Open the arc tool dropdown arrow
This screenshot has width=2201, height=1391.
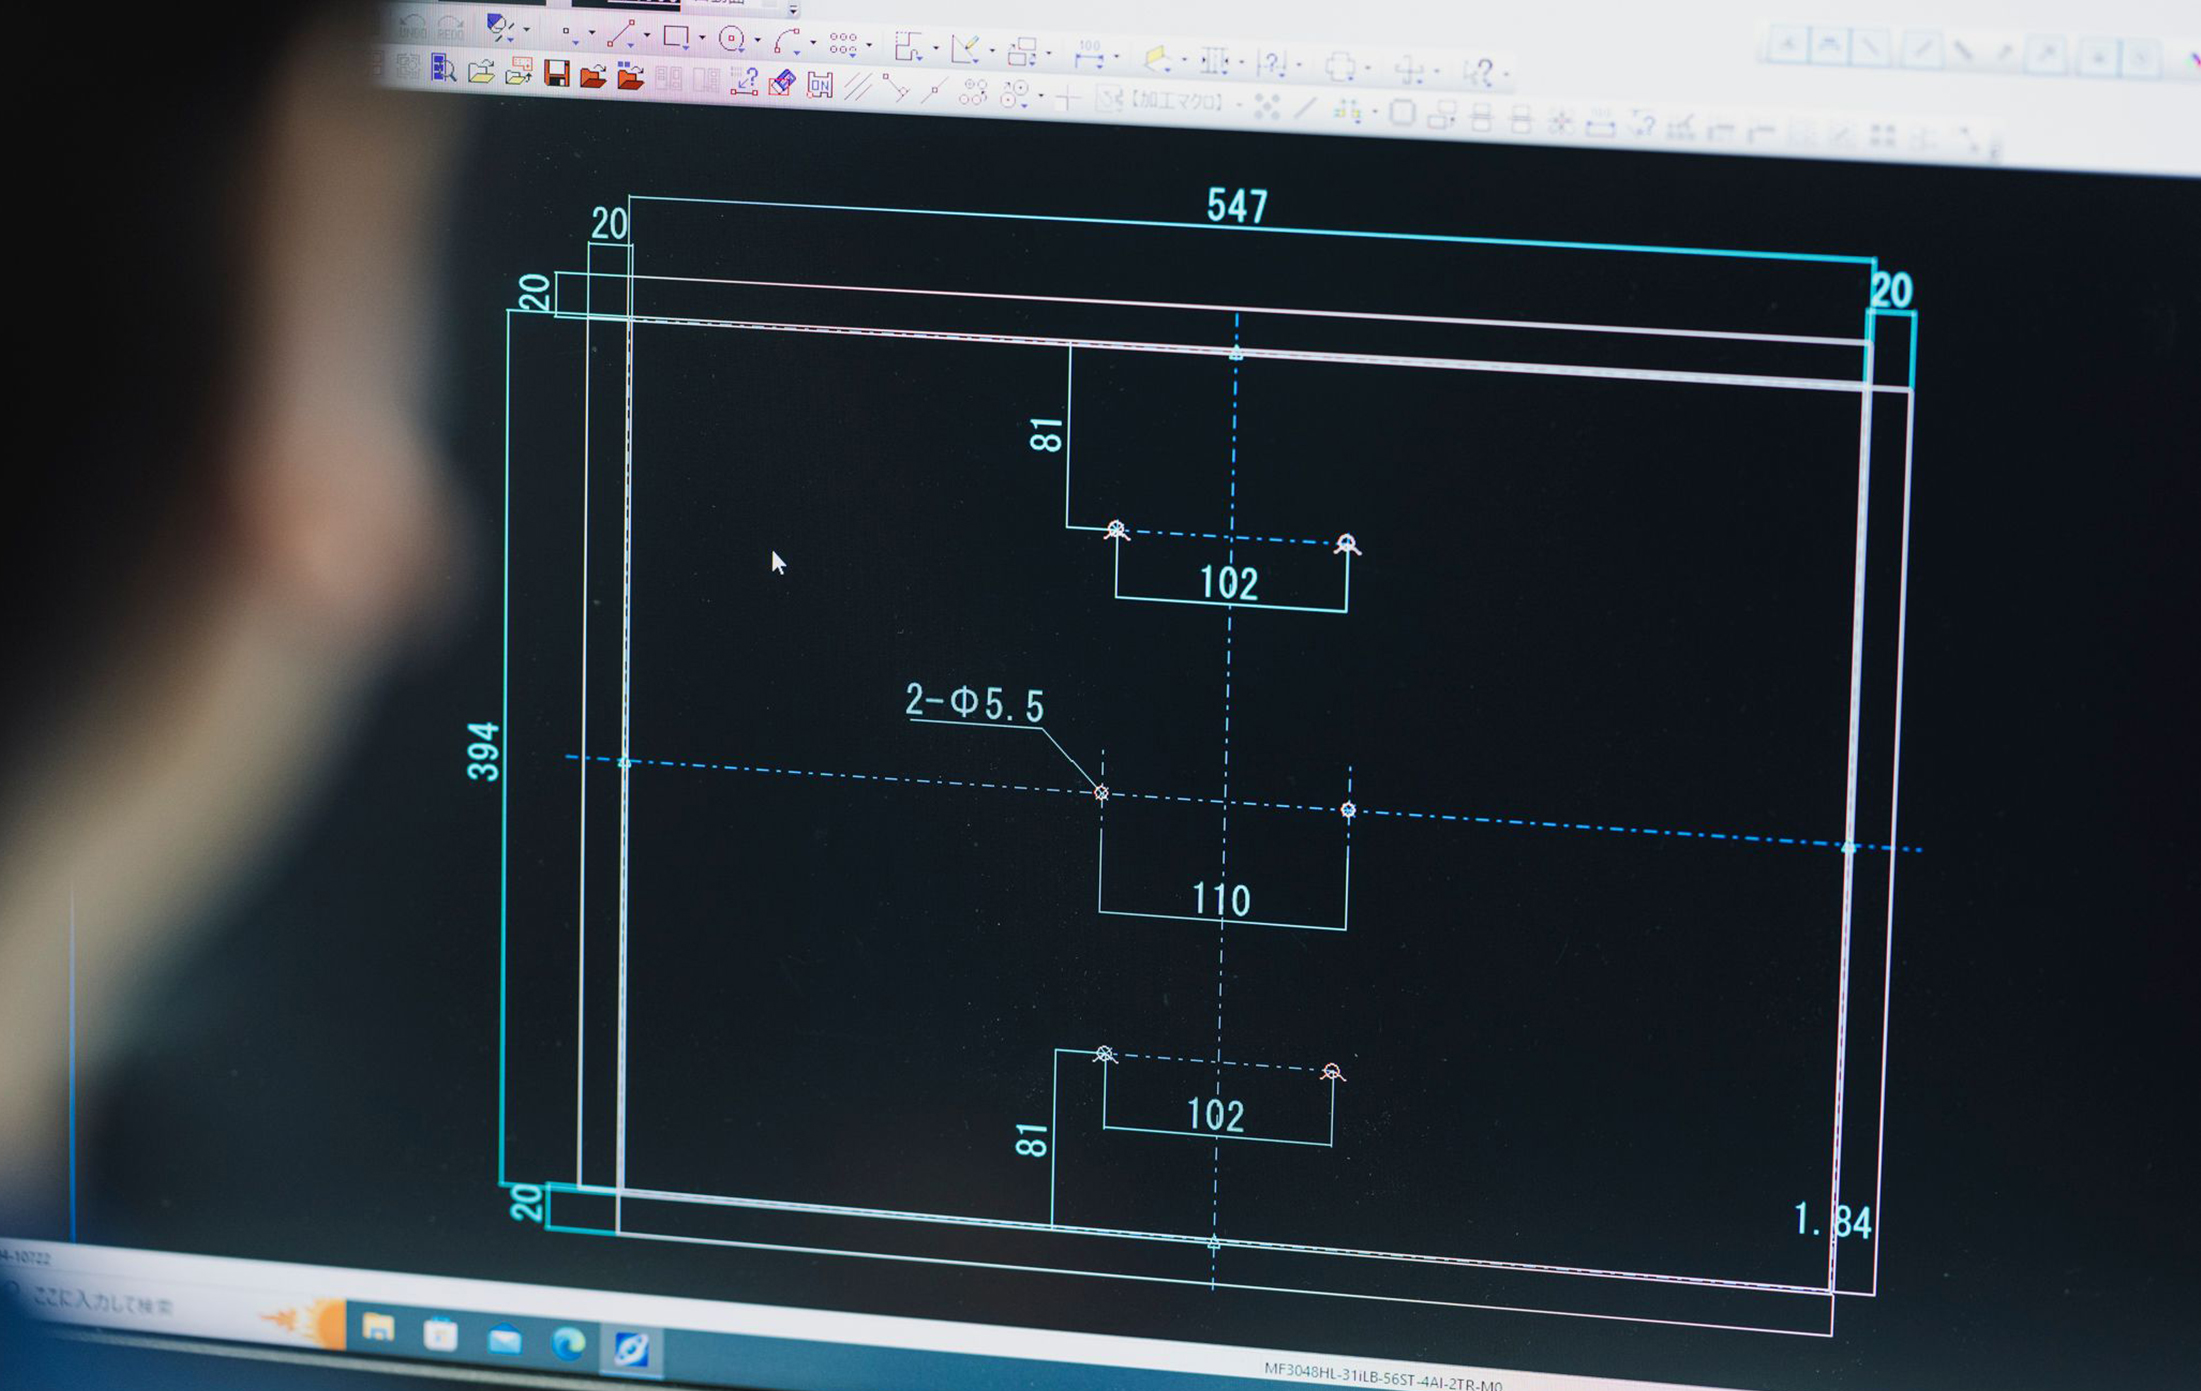pyautogui.click(x=812, y=43)
